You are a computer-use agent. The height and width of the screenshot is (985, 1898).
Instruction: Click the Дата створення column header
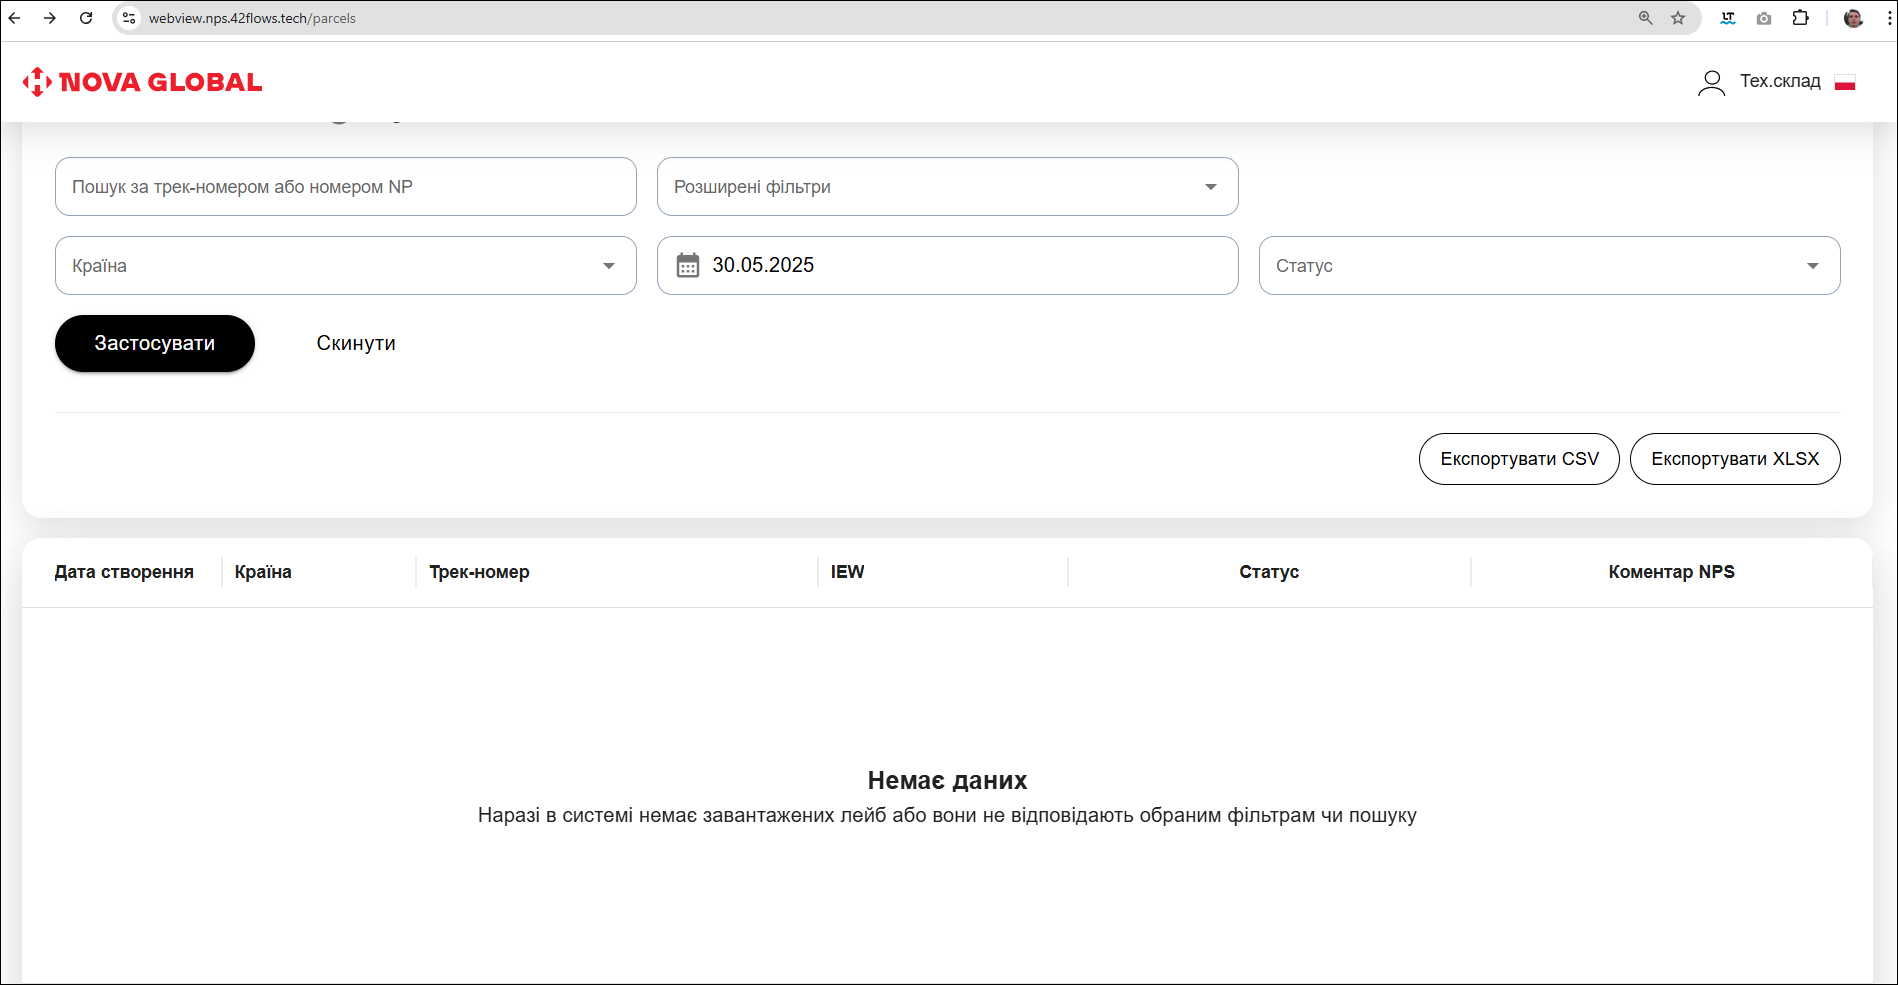[124, 572]
